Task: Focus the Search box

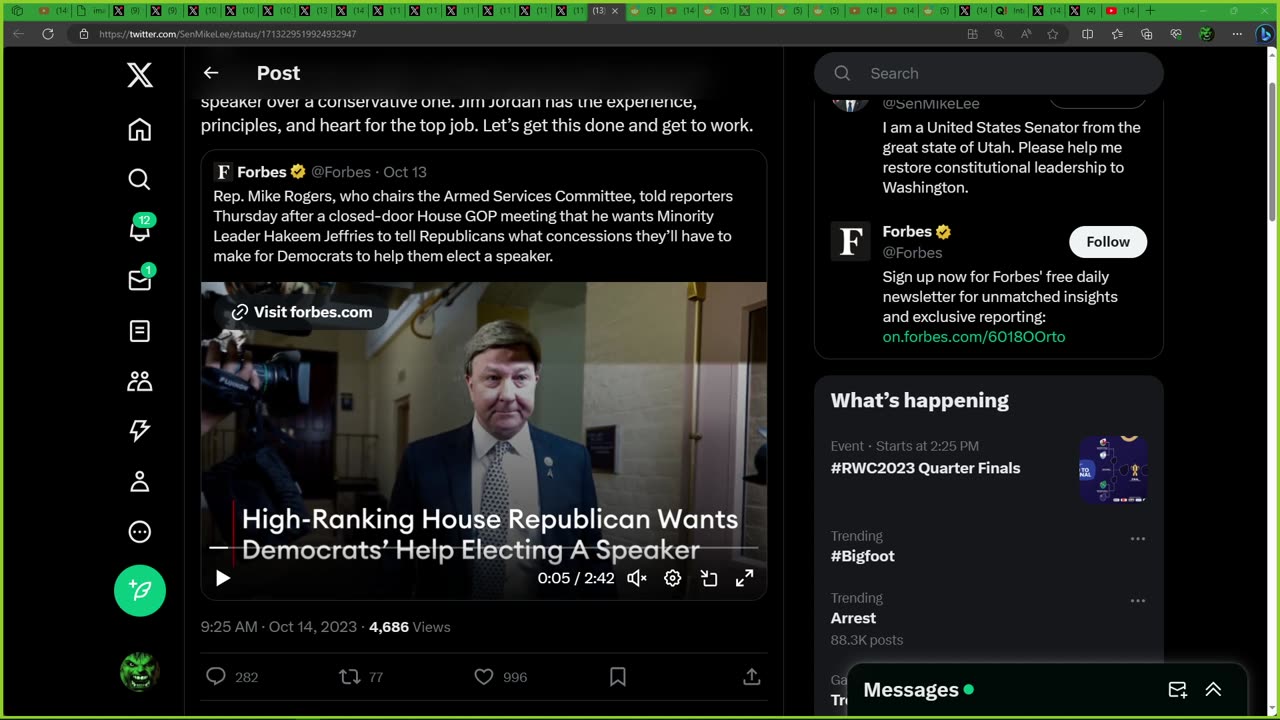Action: point(989,73)
